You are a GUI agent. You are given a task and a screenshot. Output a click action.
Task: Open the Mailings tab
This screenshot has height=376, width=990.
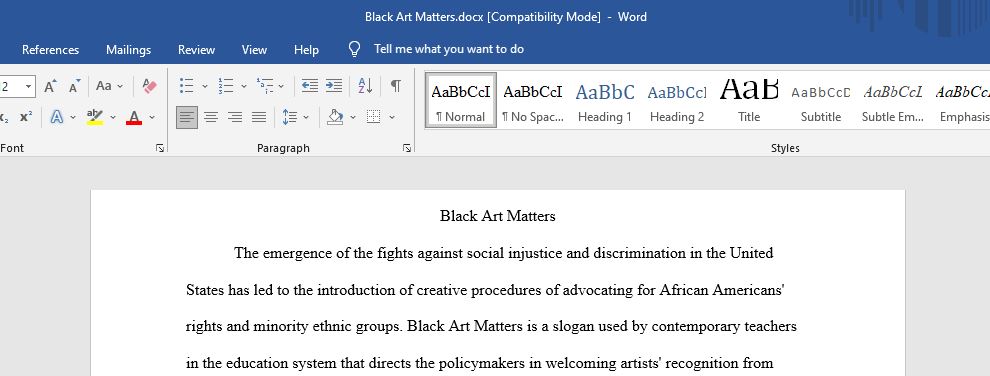coord(129,50)
